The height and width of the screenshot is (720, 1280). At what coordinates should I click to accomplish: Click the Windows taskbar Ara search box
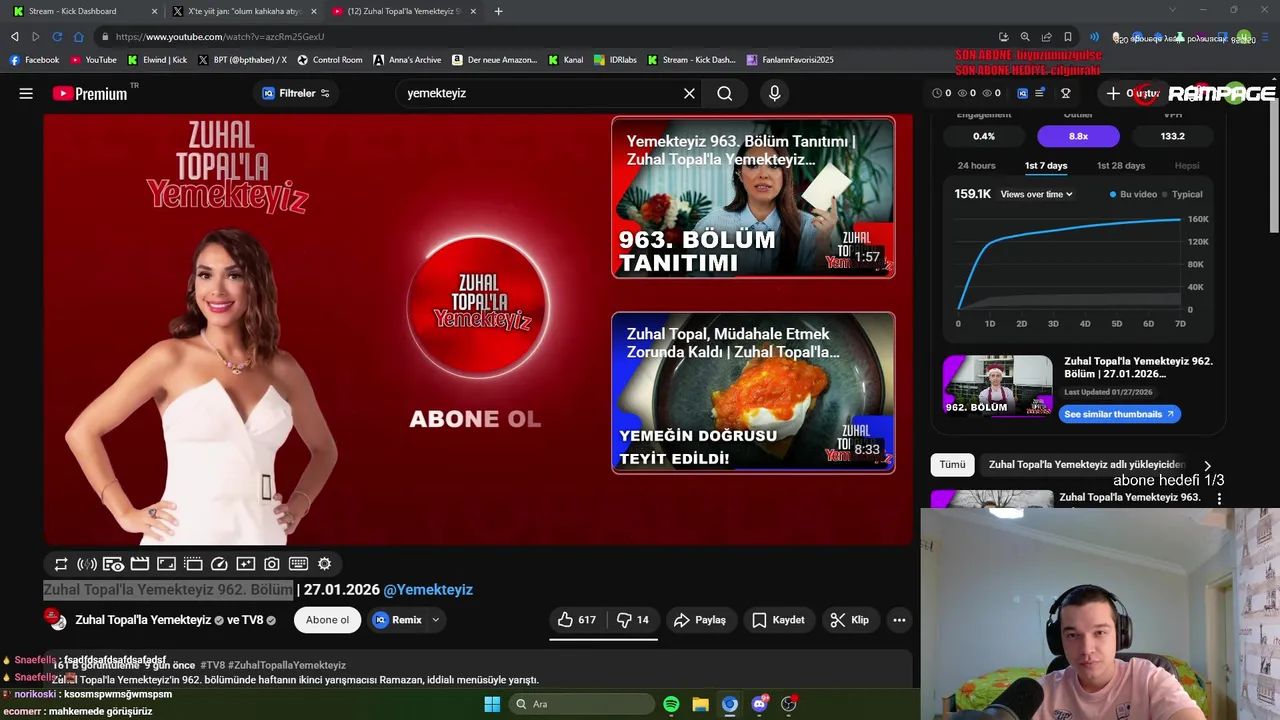point(580,704)
